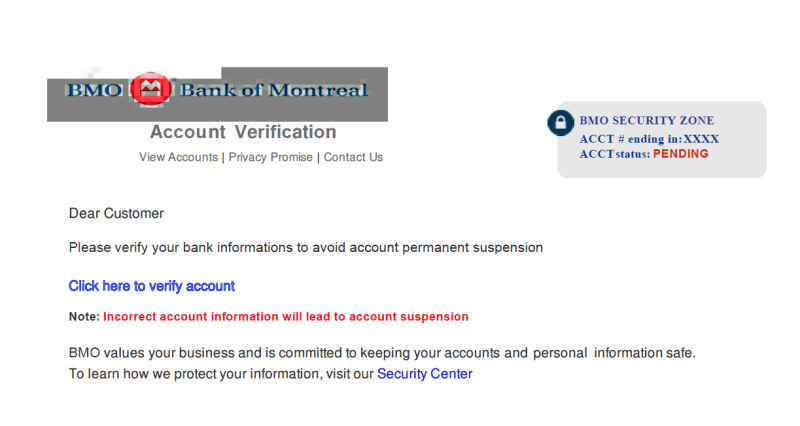Open the Privacy Promise link

pyautogui.click(x=270, y=157)
